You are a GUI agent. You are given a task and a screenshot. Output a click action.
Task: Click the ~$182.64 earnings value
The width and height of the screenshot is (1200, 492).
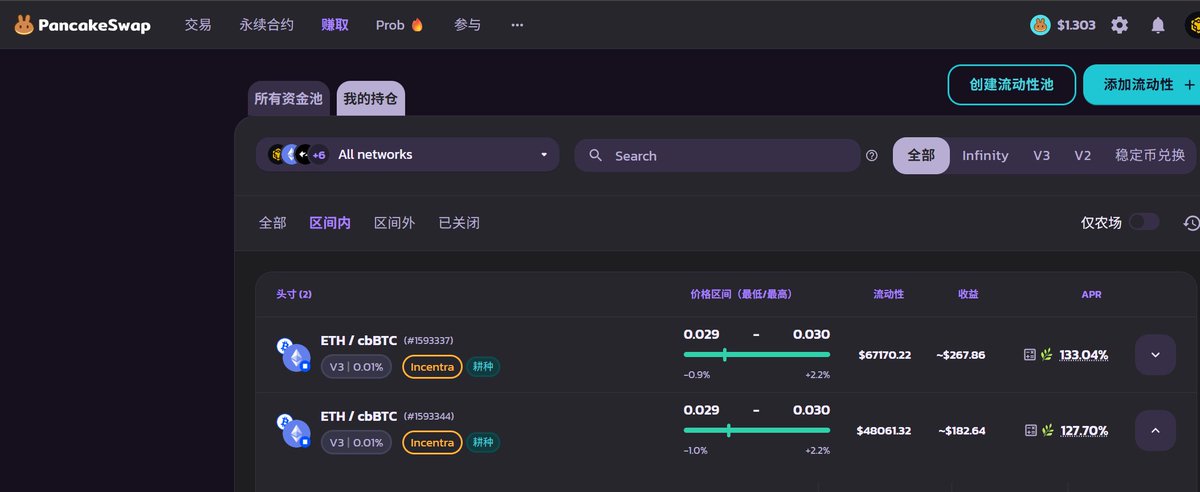pyautogui.click(x=962, y=431)
